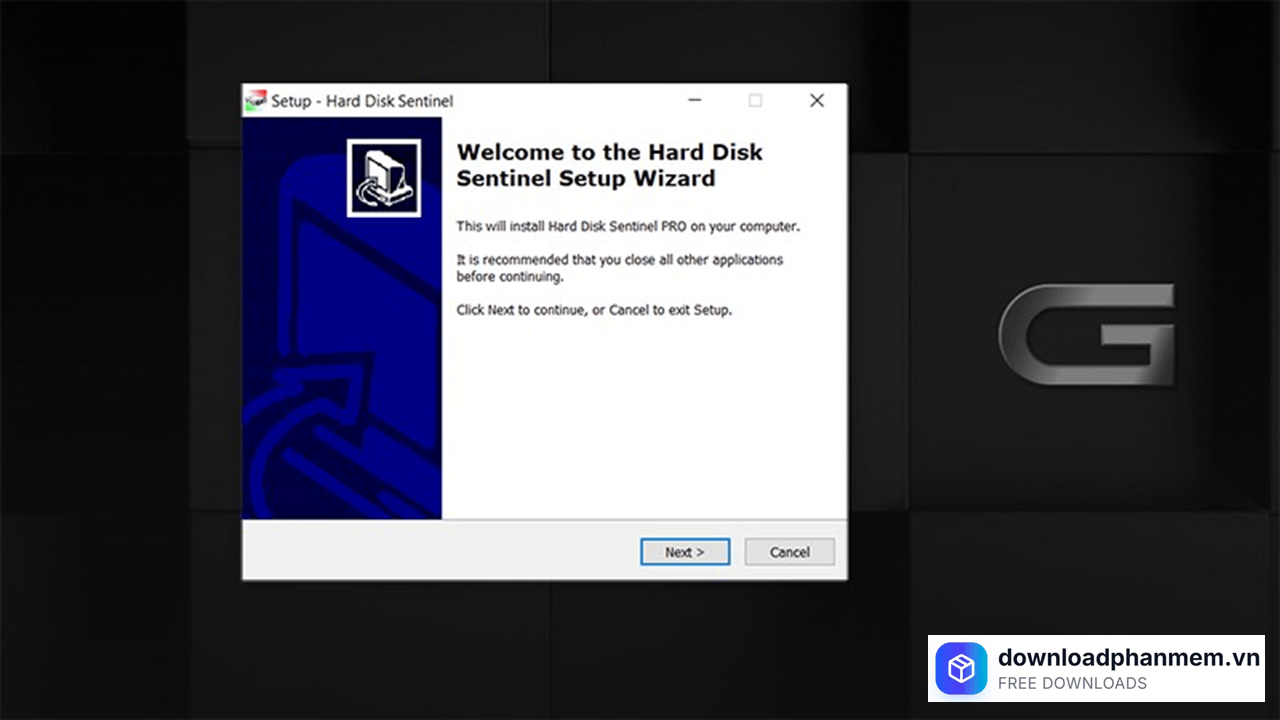The width and height of the screenshot is (1280, 720).
Task: Click the 'FREE DOWNLOADS' caption
Action: click(x=1072, y=684)
